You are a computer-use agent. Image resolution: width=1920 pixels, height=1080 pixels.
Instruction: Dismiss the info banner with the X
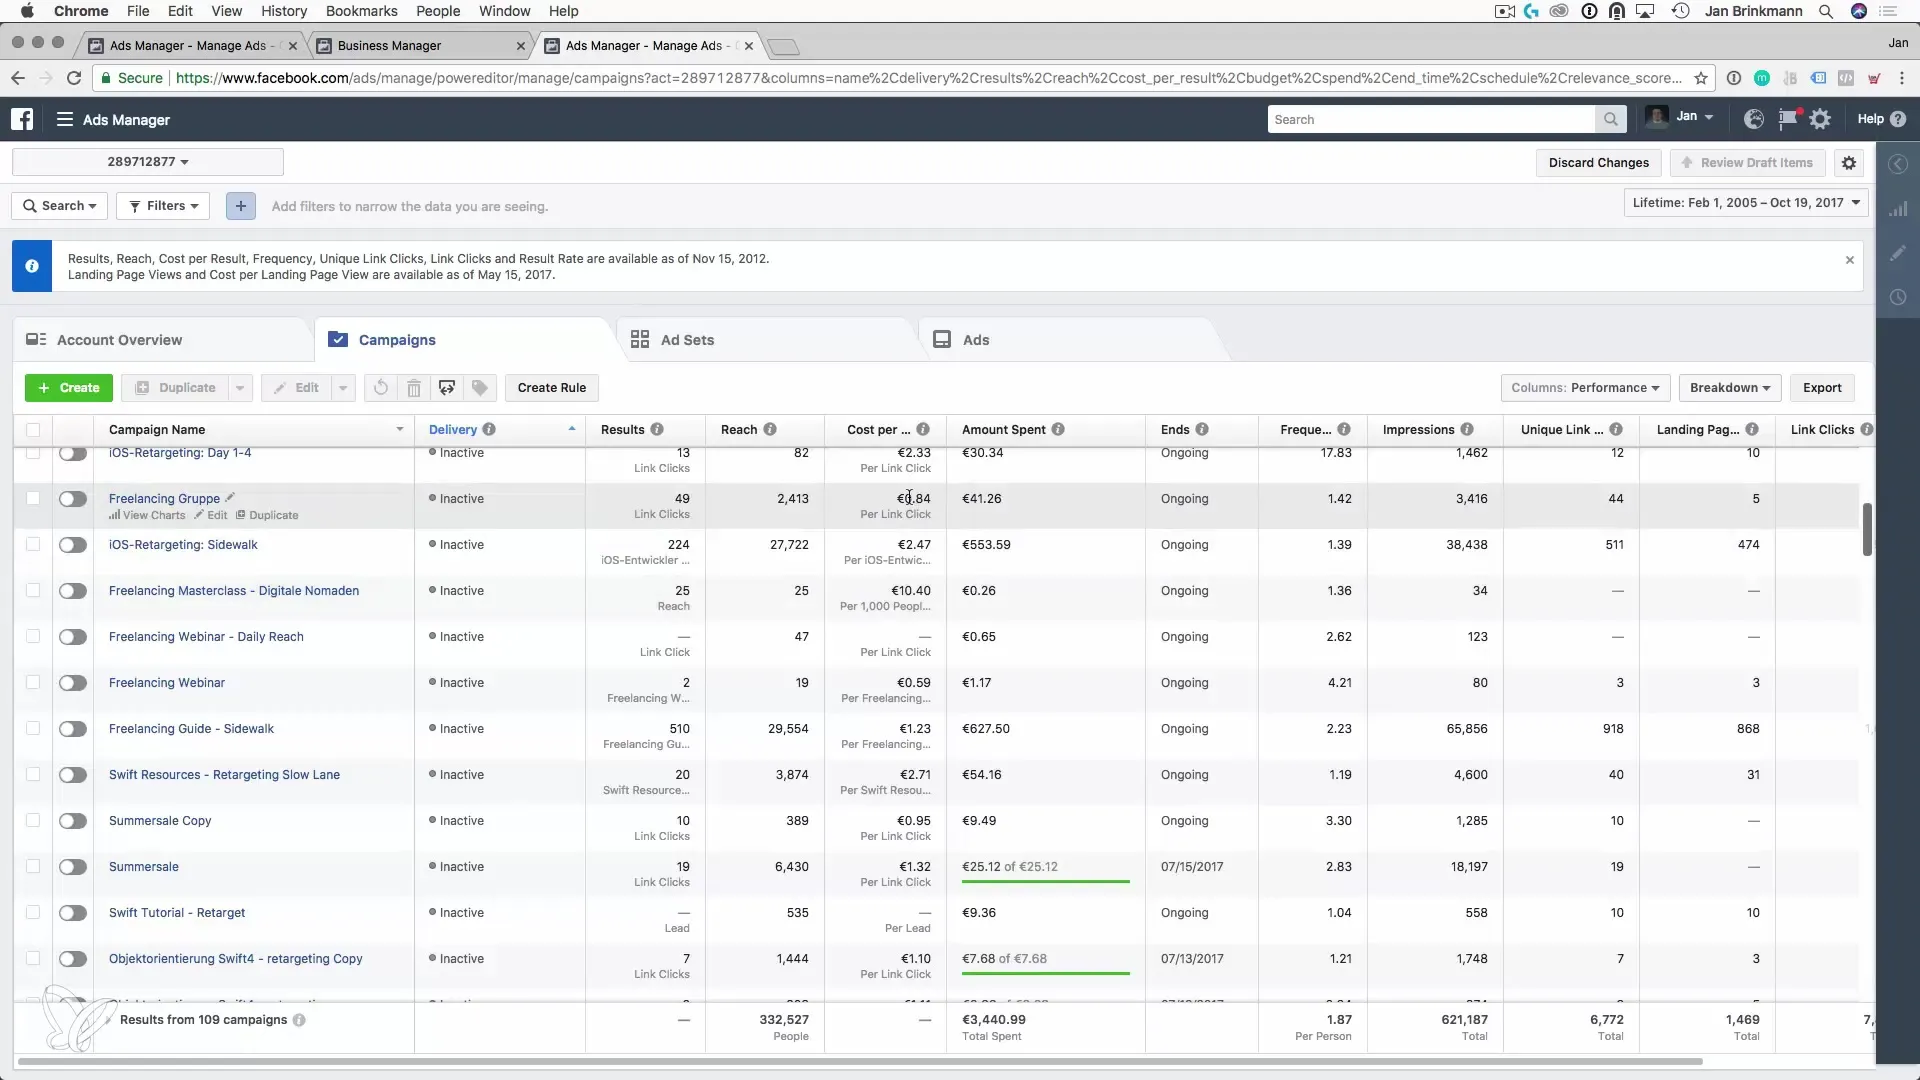point(1850,260)
